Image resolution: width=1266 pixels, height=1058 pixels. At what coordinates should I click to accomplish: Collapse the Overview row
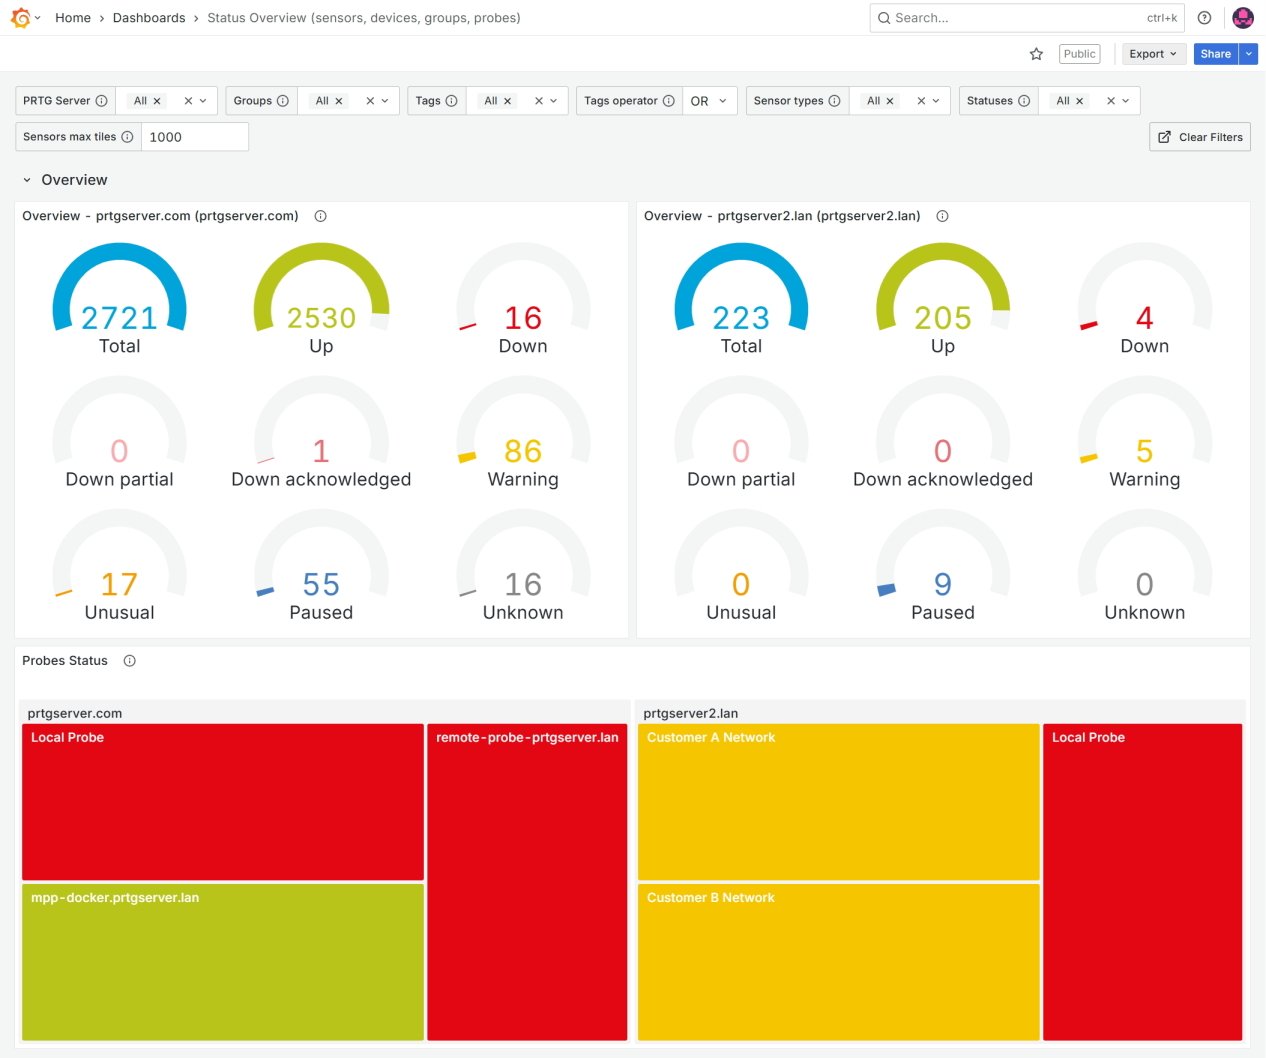tap(27, 180)
